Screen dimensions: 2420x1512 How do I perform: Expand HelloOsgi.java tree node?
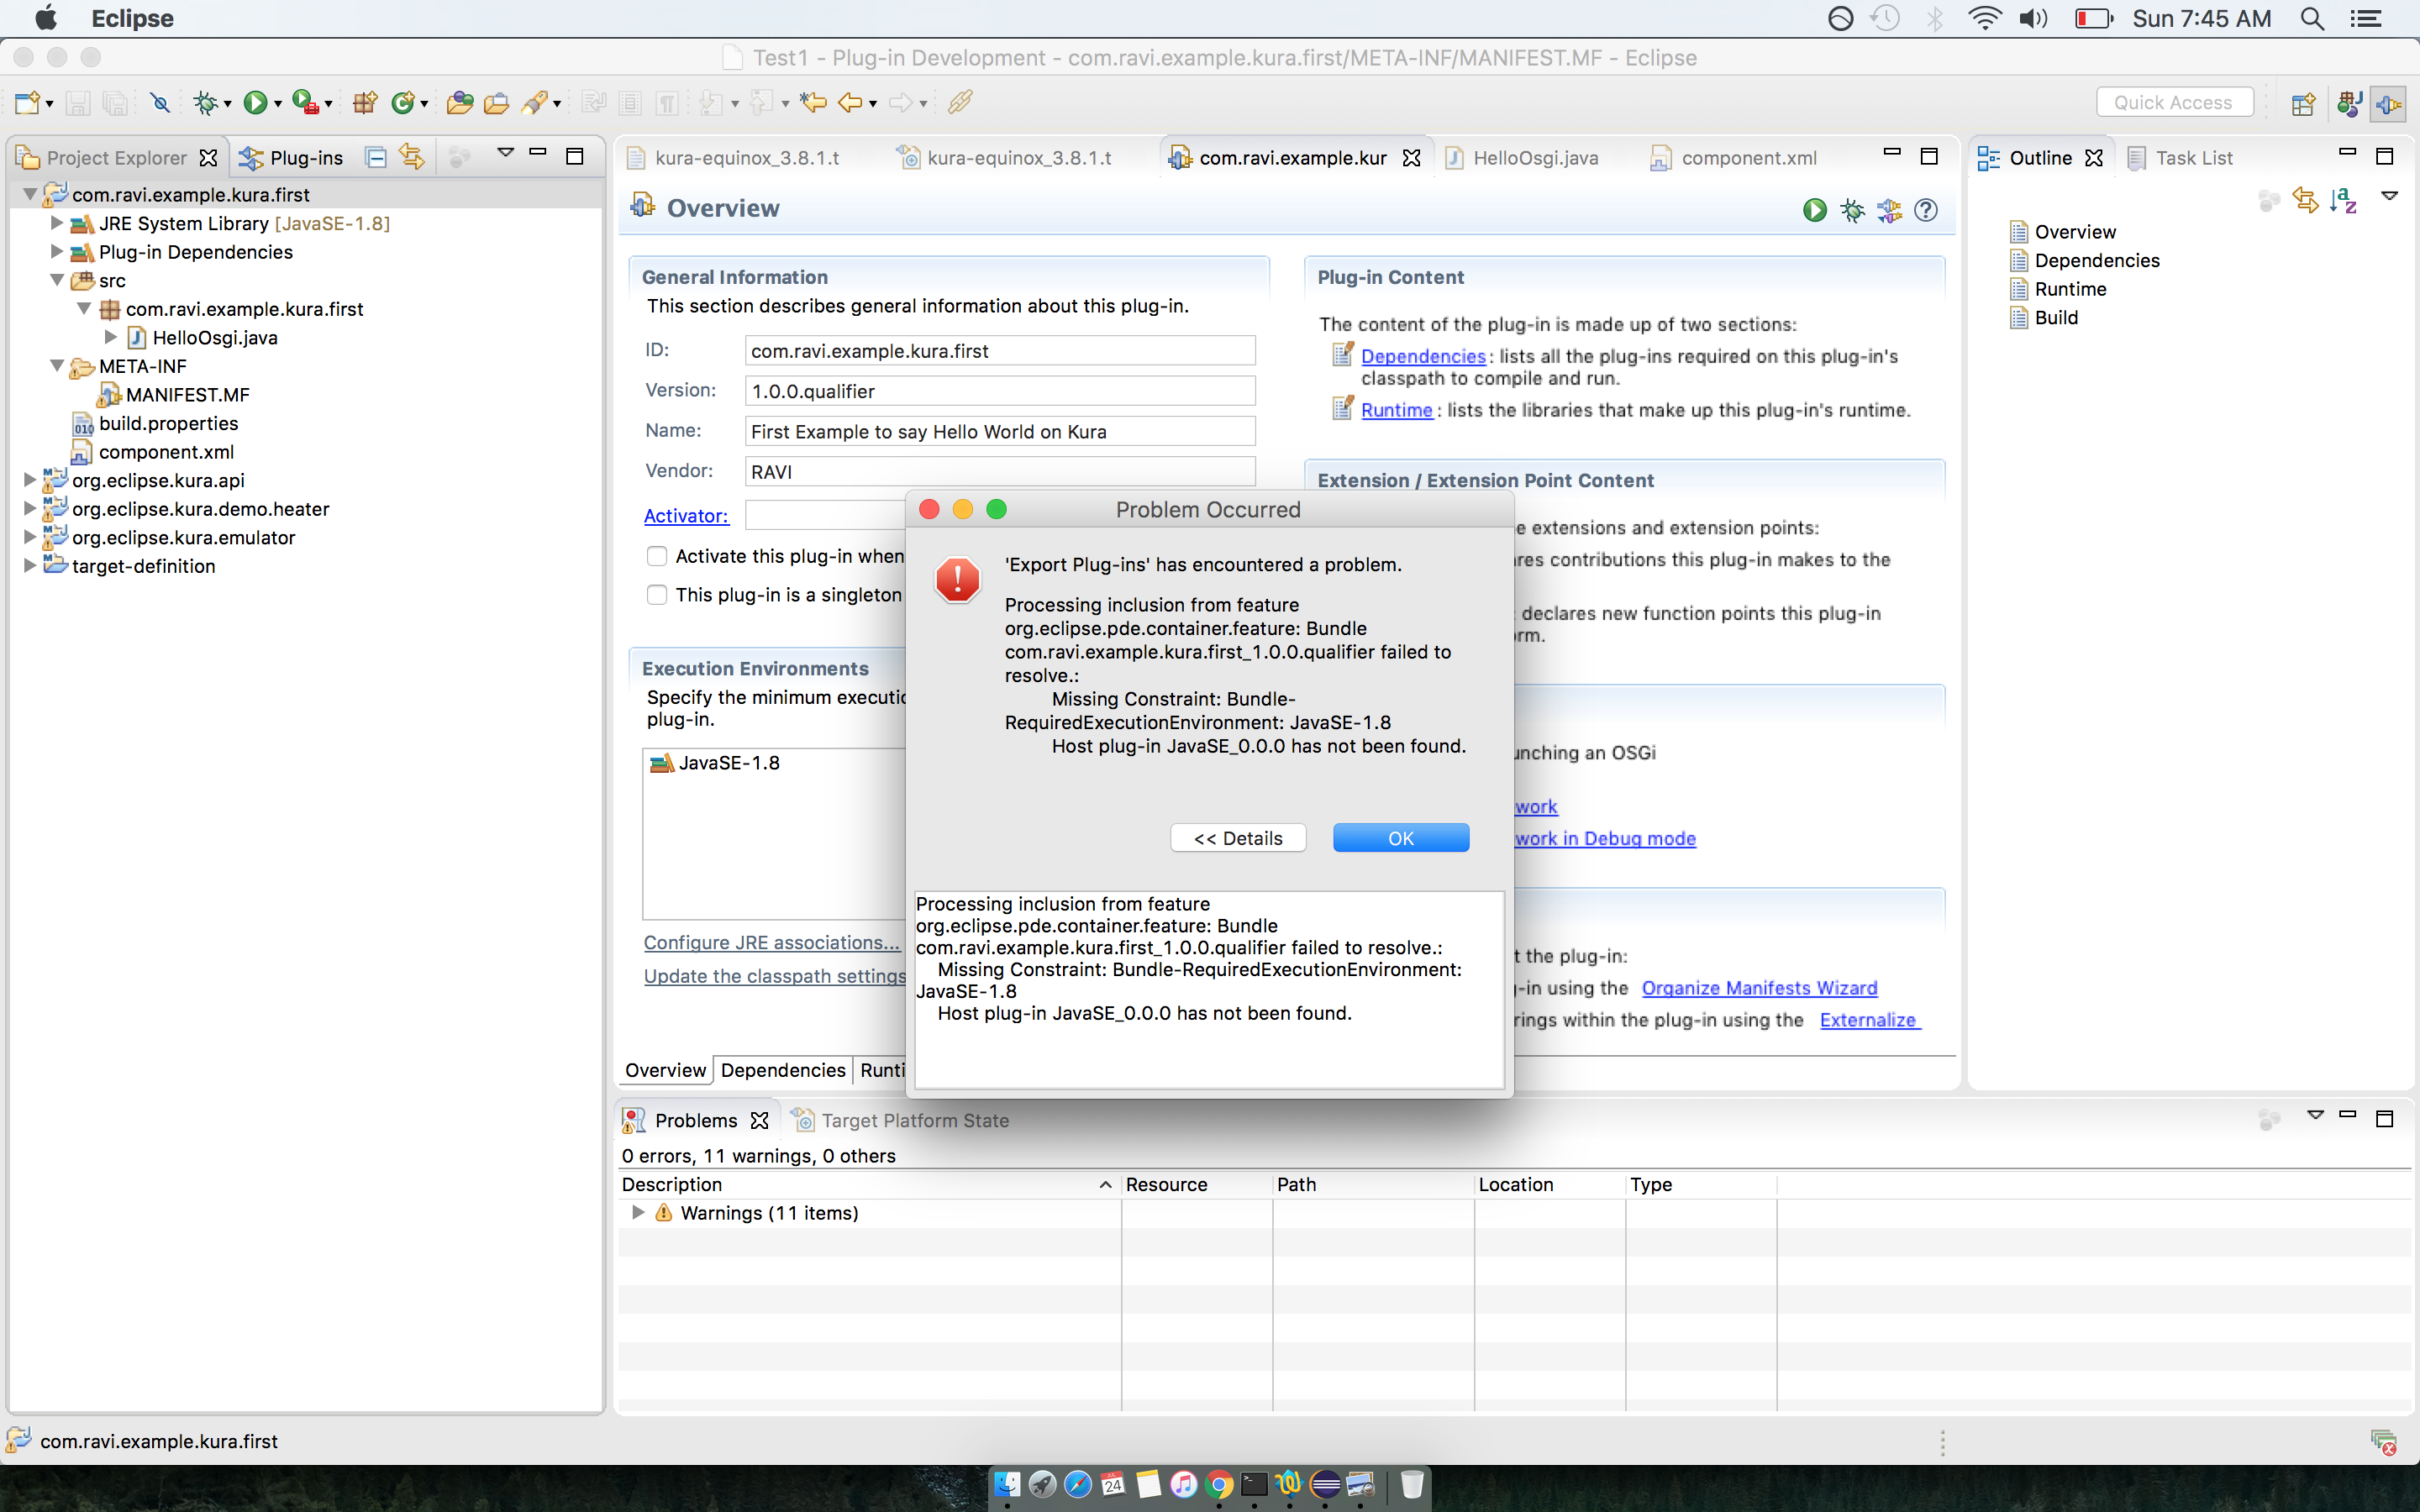click(111, 337)
